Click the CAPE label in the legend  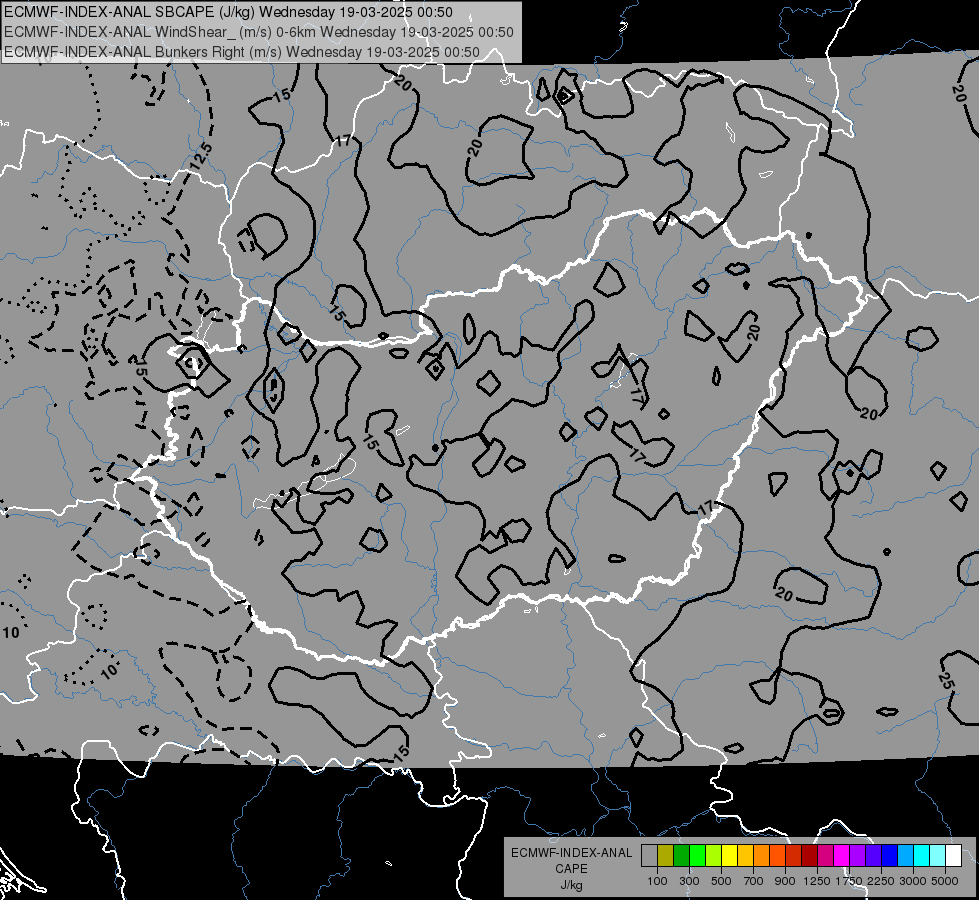571,869
